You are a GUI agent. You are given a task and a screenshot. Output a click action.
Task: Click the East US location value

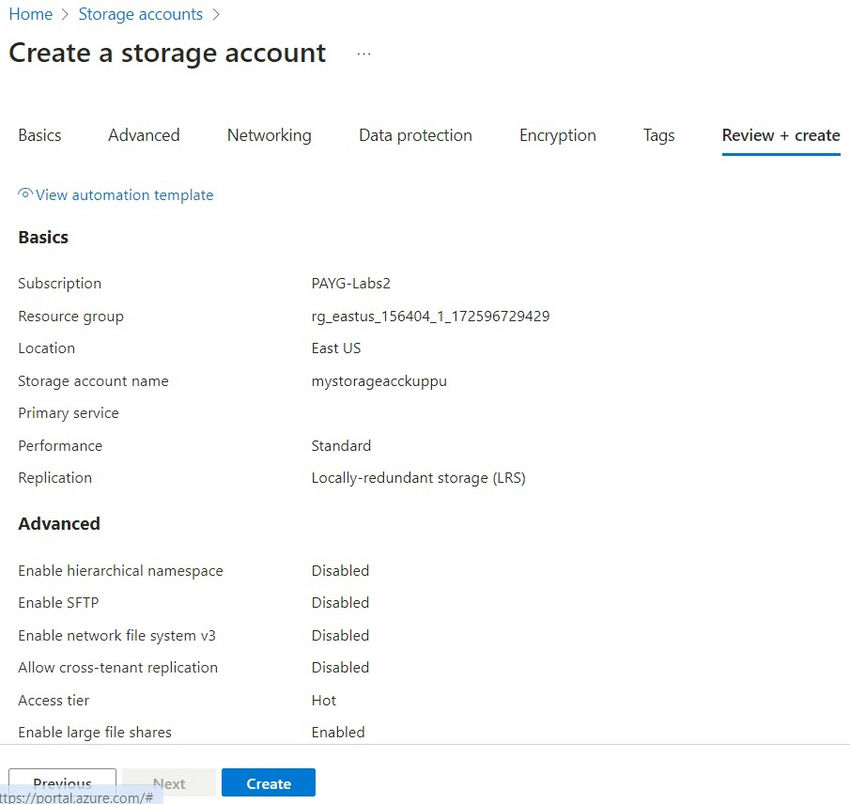[336, 348]
